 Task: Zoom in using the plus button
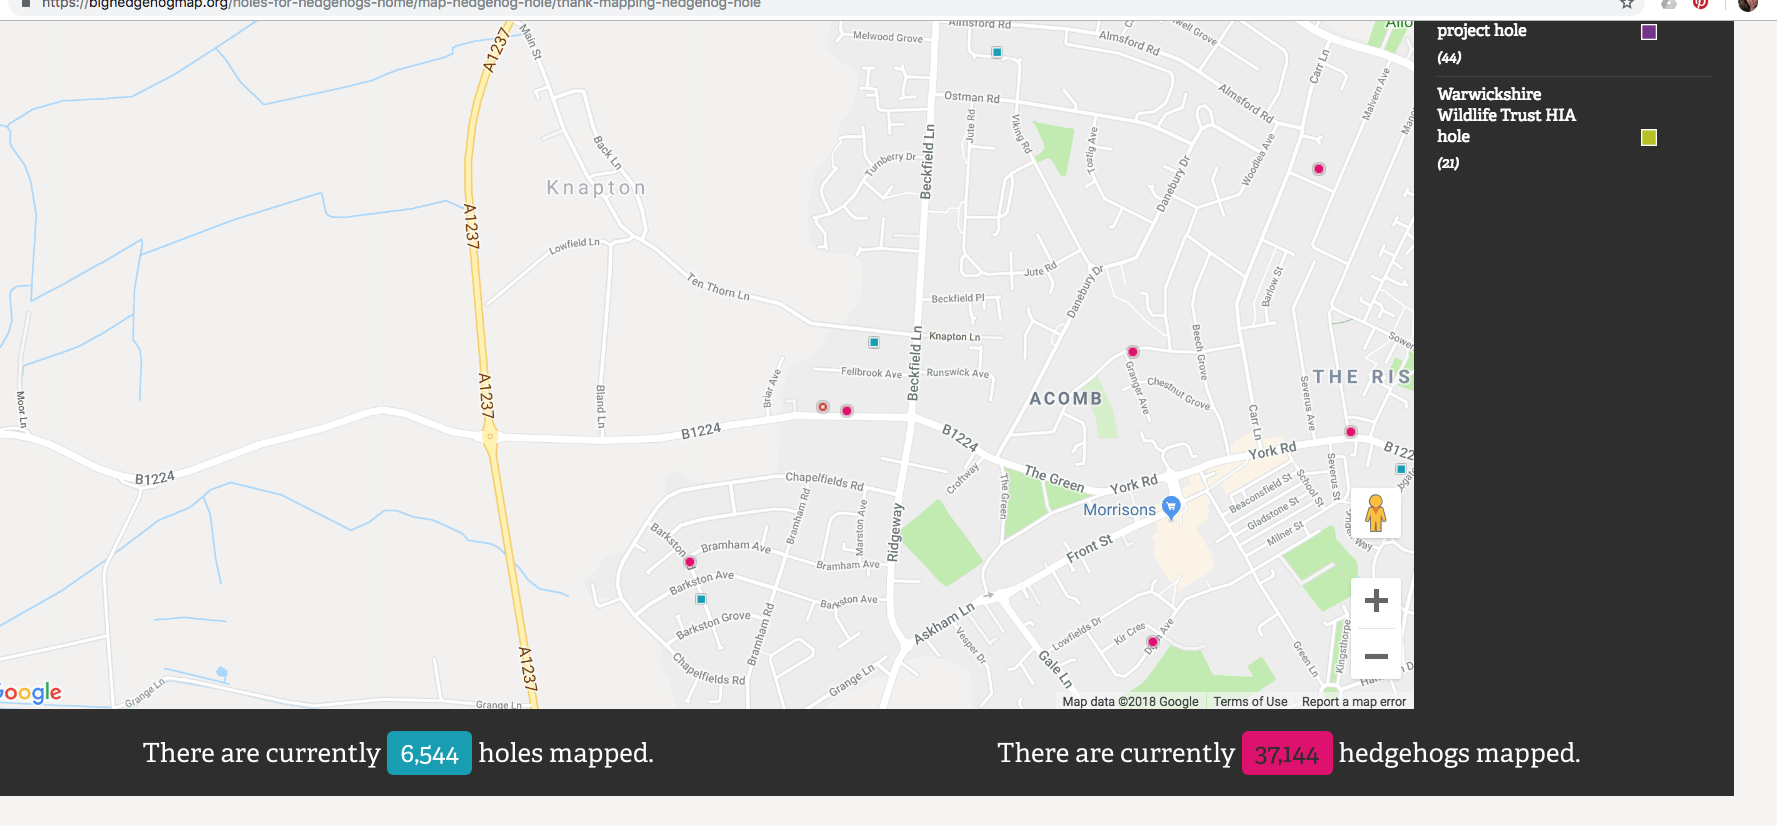pyautogui.click(x=1376, y=600)
